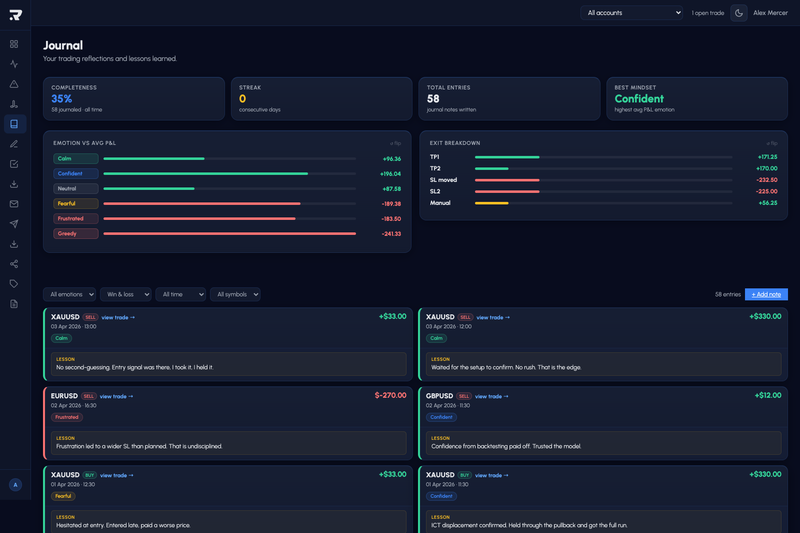Open view trade link for XAUUSD 03 Apr 12:00

click(x=493, y=317)
